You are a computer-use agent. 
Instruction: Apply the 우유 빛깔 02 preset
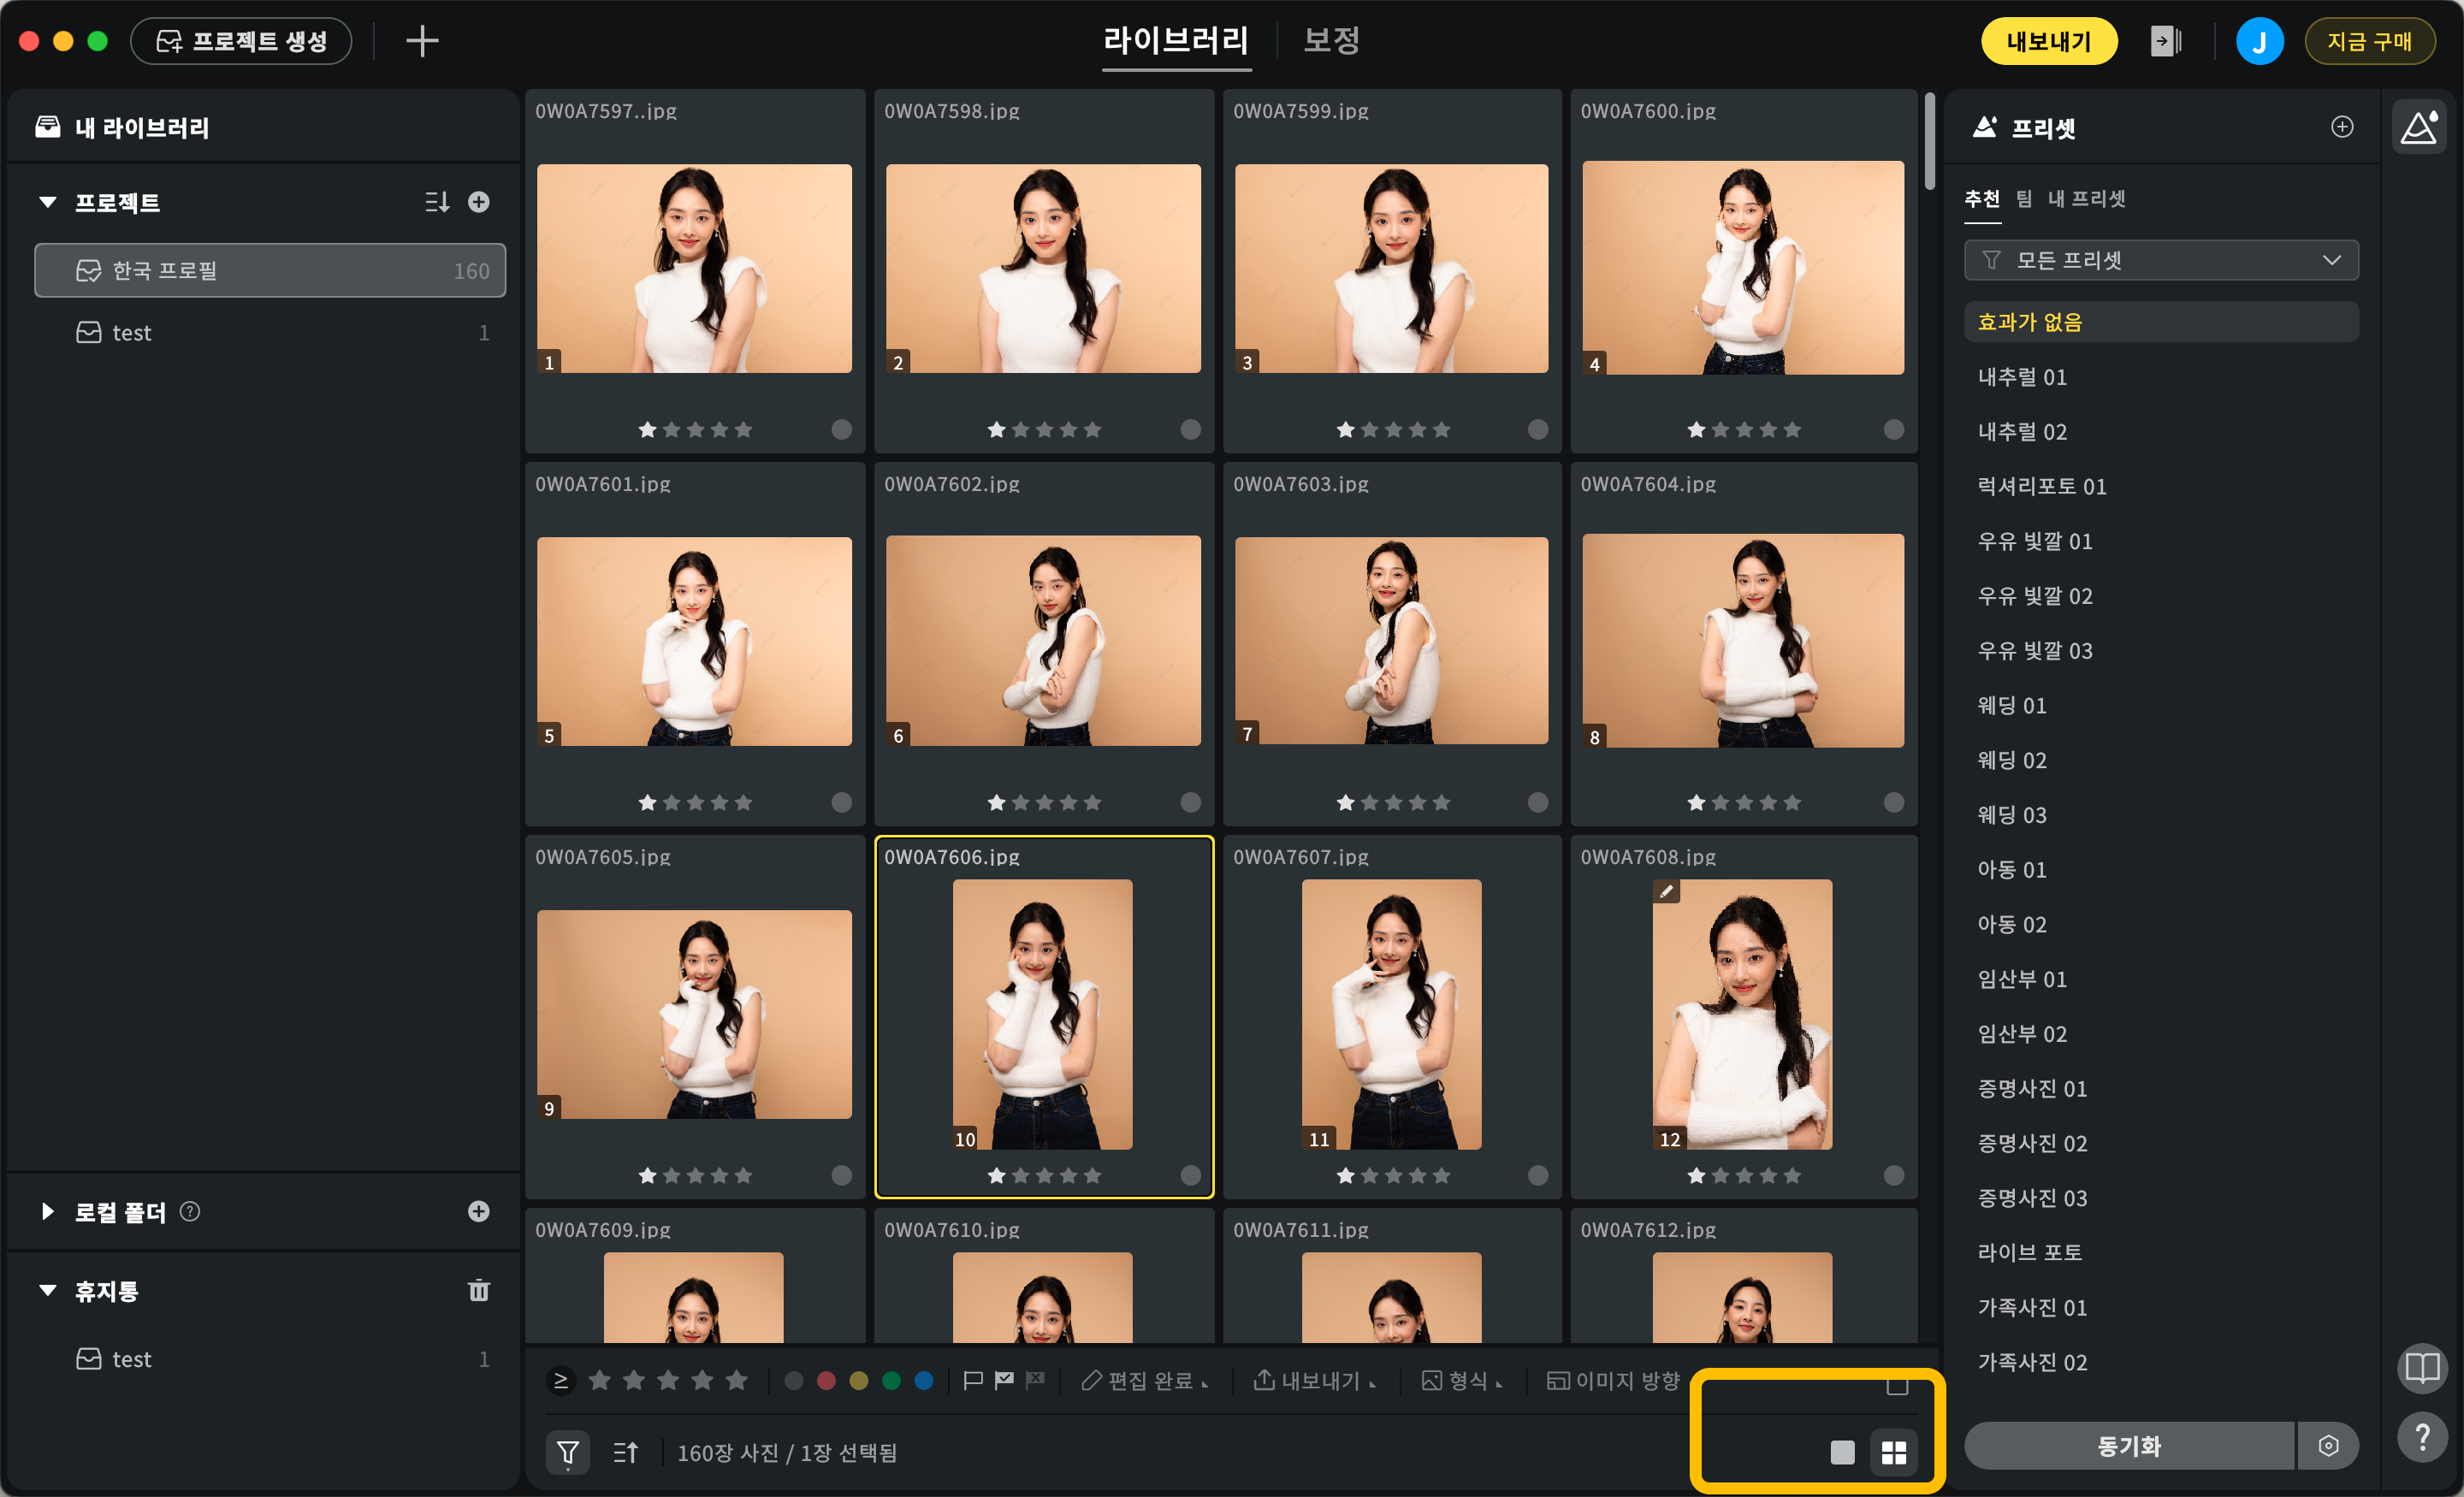(x=2035, y=596)
